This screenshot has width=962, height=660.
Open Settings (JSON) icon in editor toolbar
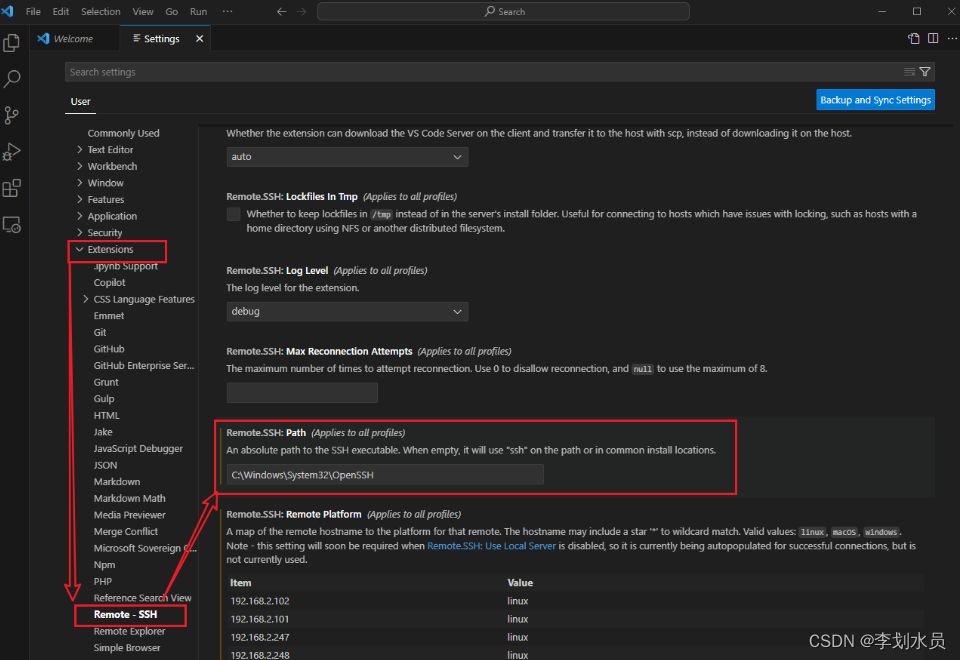[914, 38]
